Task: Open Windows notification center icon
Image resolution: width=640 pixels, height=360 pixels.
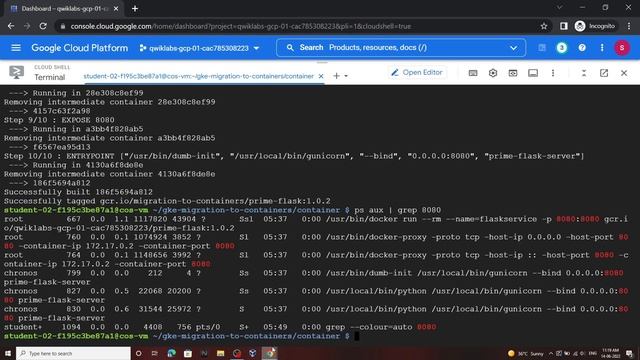Action: coord(629,353)
